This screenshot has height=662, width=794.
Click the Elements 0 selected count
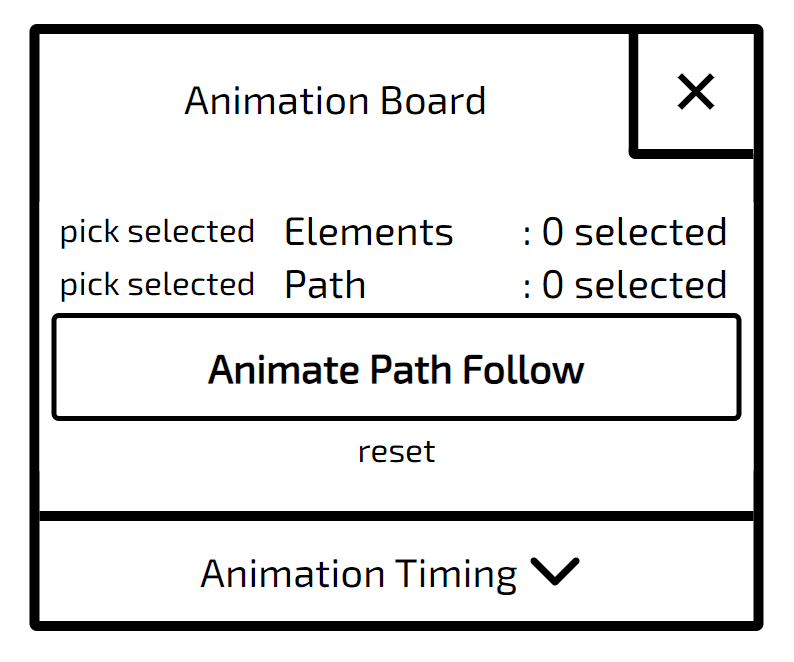(625, 232)
